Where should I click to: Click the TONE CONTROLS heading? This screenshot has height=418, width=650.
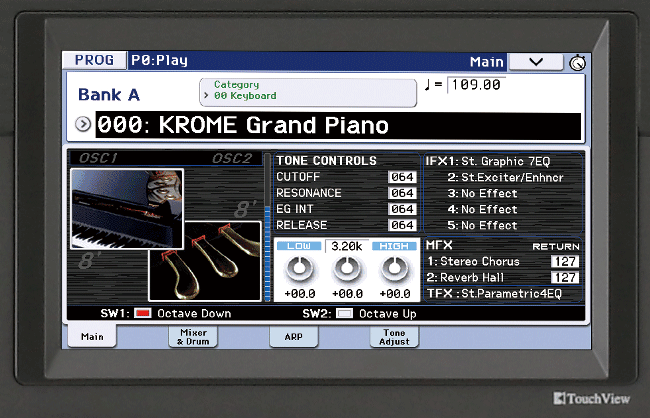[x=326, y=161]
